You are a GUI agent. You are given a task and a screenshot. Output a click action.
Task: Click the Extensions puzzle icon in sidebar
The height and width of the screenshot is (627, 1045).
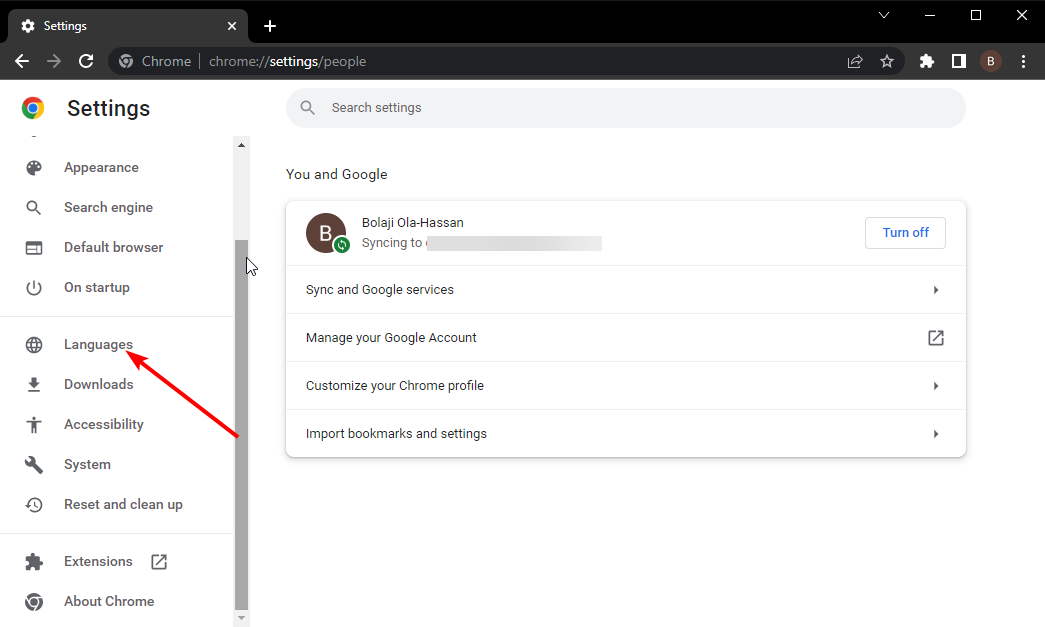pyautogui.click(x=34, y=562)
